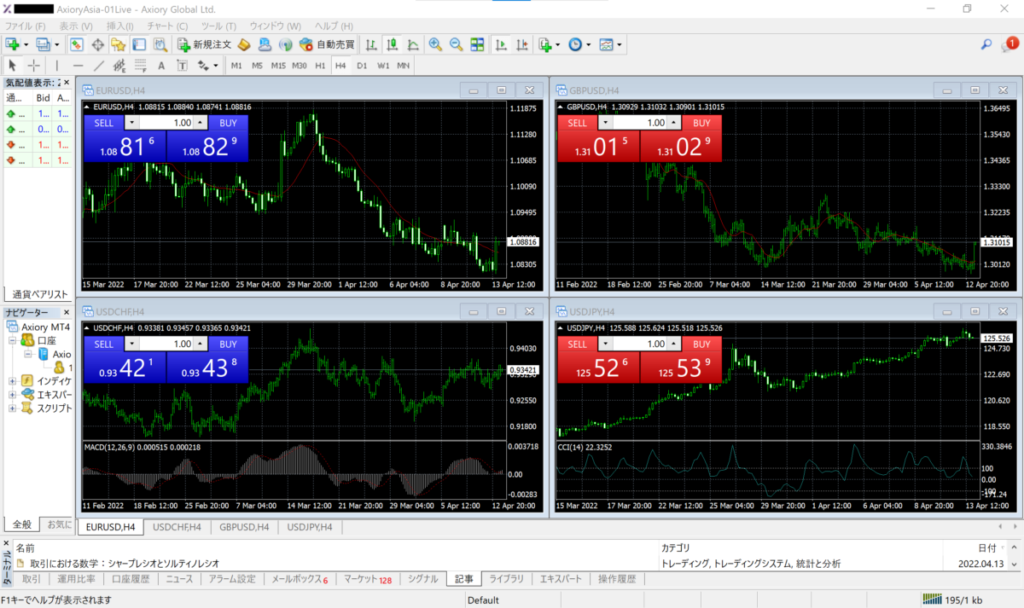Switch to the GBPUSD,H4 chart tab
The image size is (1024, 608).
244,527
